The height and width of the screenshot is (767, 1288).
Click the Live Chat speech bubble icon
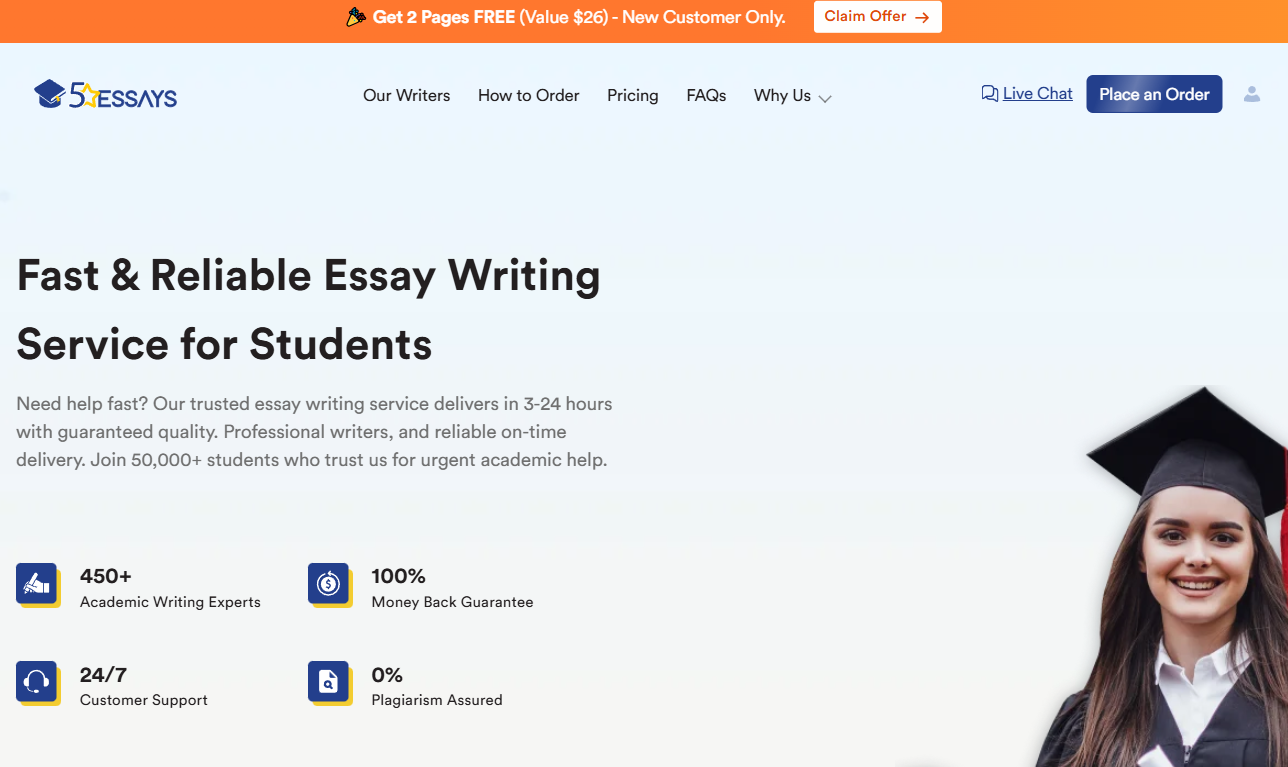[990, 94]
